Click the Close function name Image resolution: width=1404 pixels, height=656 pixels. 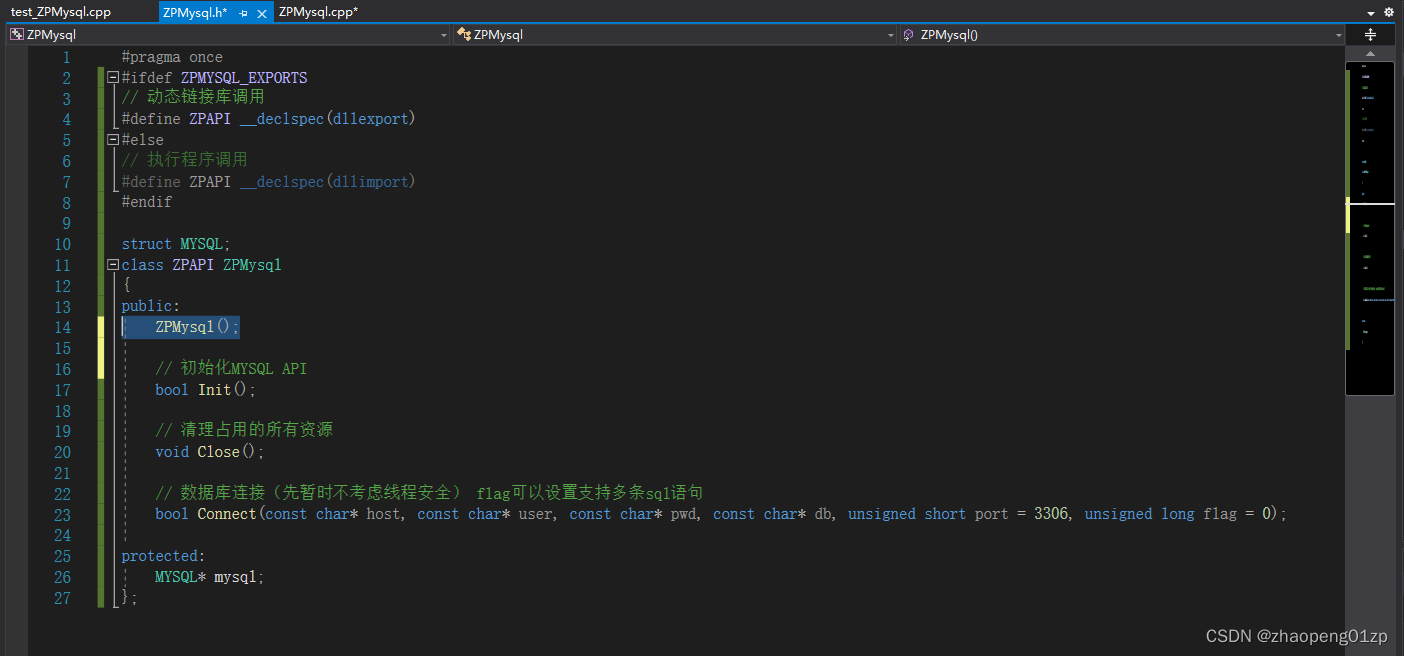coord(218,452)
